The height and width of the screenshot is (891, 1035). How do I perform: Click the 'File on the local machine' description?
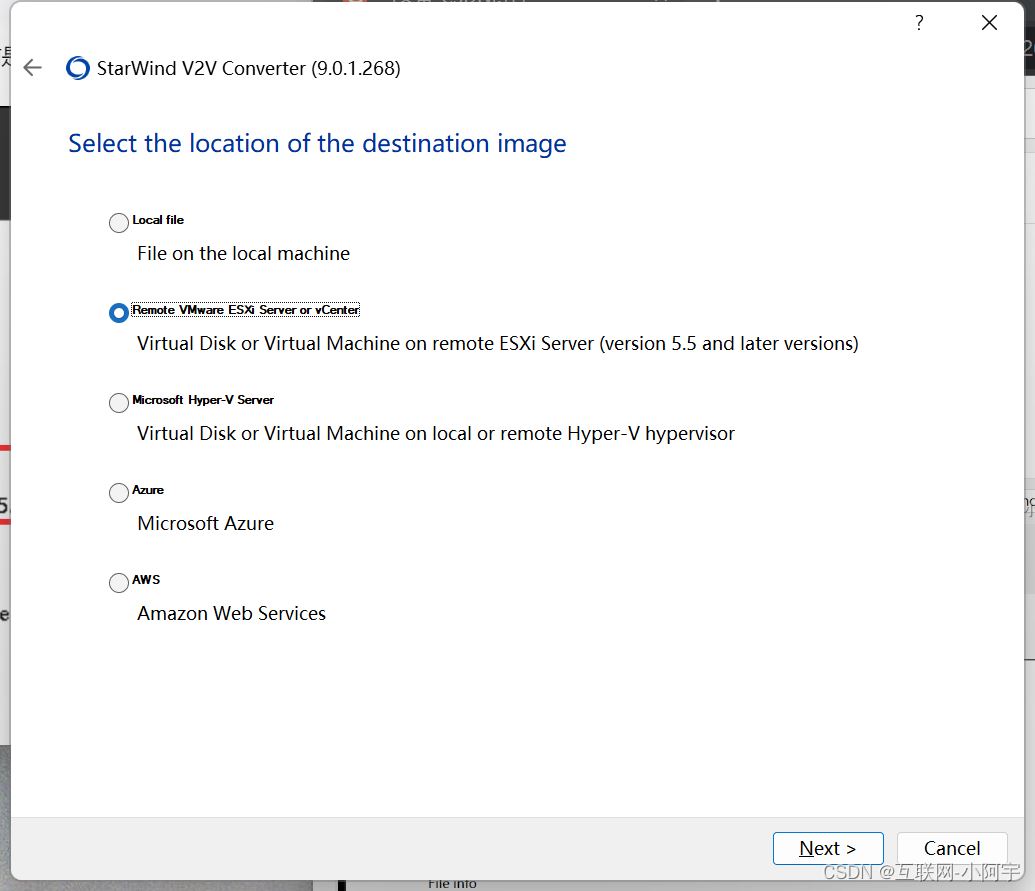[244, 253]
